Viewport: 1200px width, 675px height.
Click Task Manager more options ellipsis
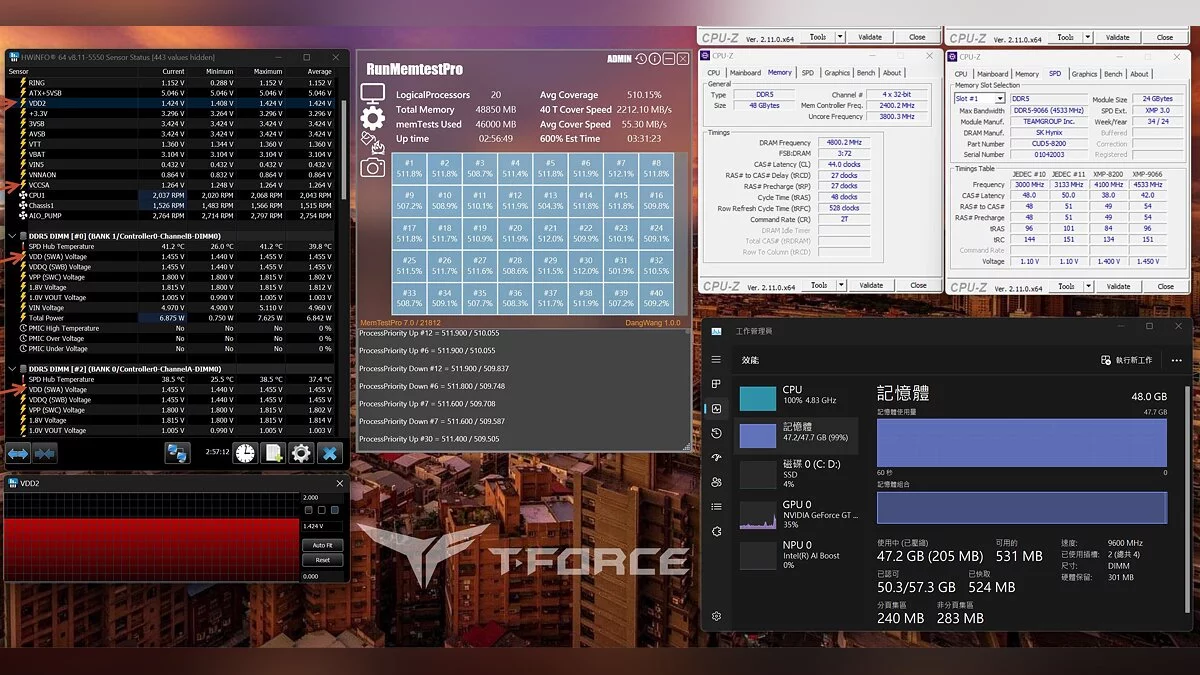1176,360
